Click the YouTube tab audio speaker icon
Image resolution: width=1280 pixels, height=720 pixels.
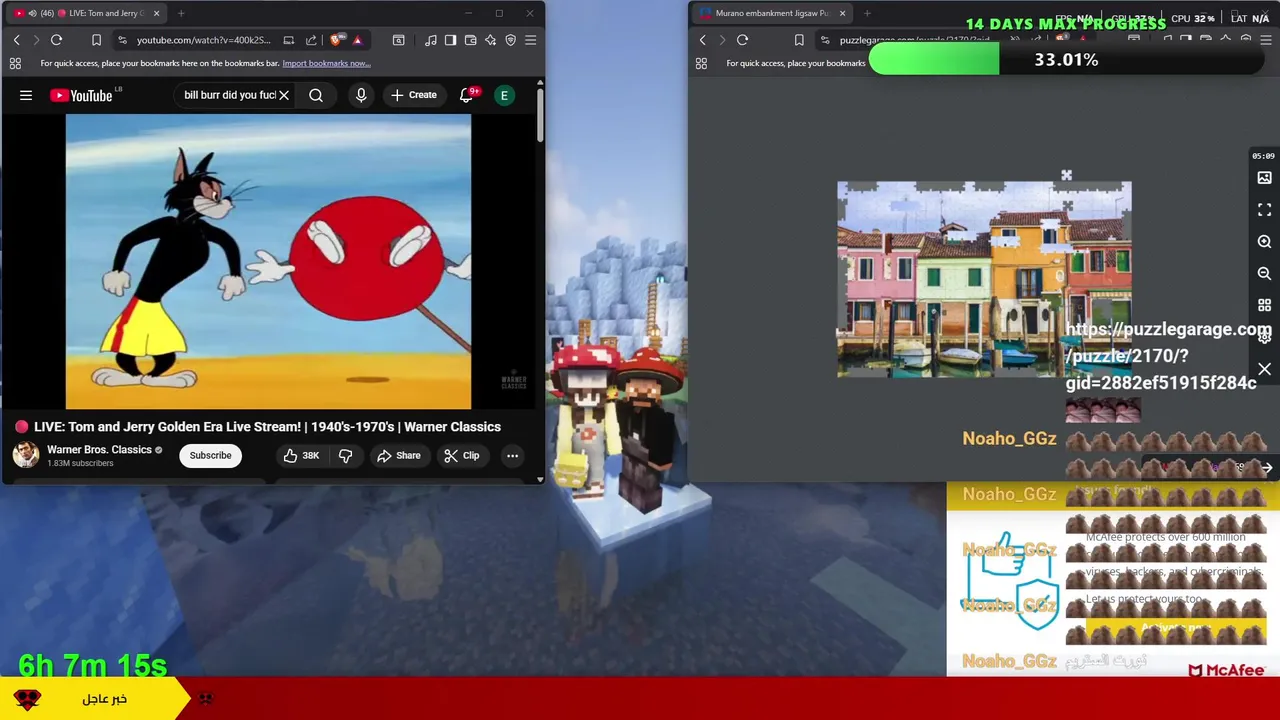tap(32, 13)
